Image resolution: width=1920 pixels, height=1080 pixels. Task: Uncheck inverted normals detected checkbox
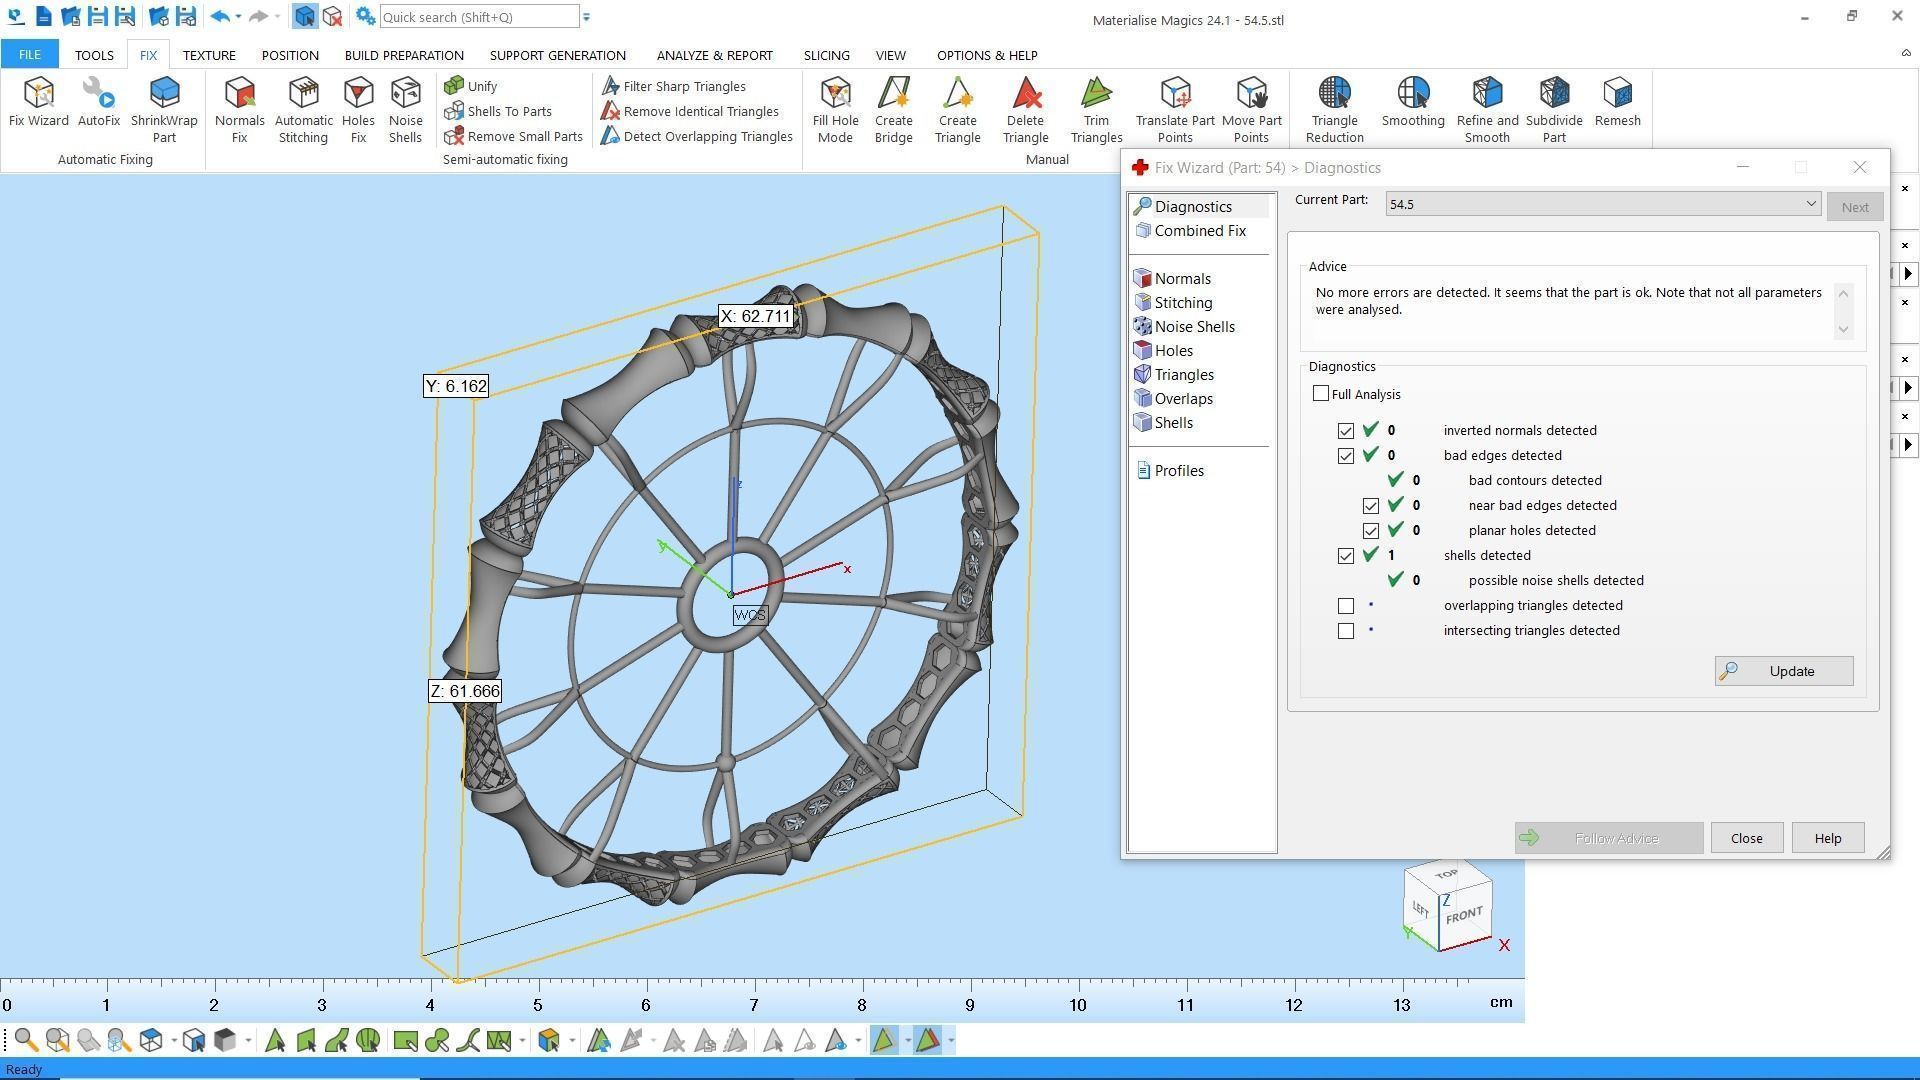(x=1346, y=431)
